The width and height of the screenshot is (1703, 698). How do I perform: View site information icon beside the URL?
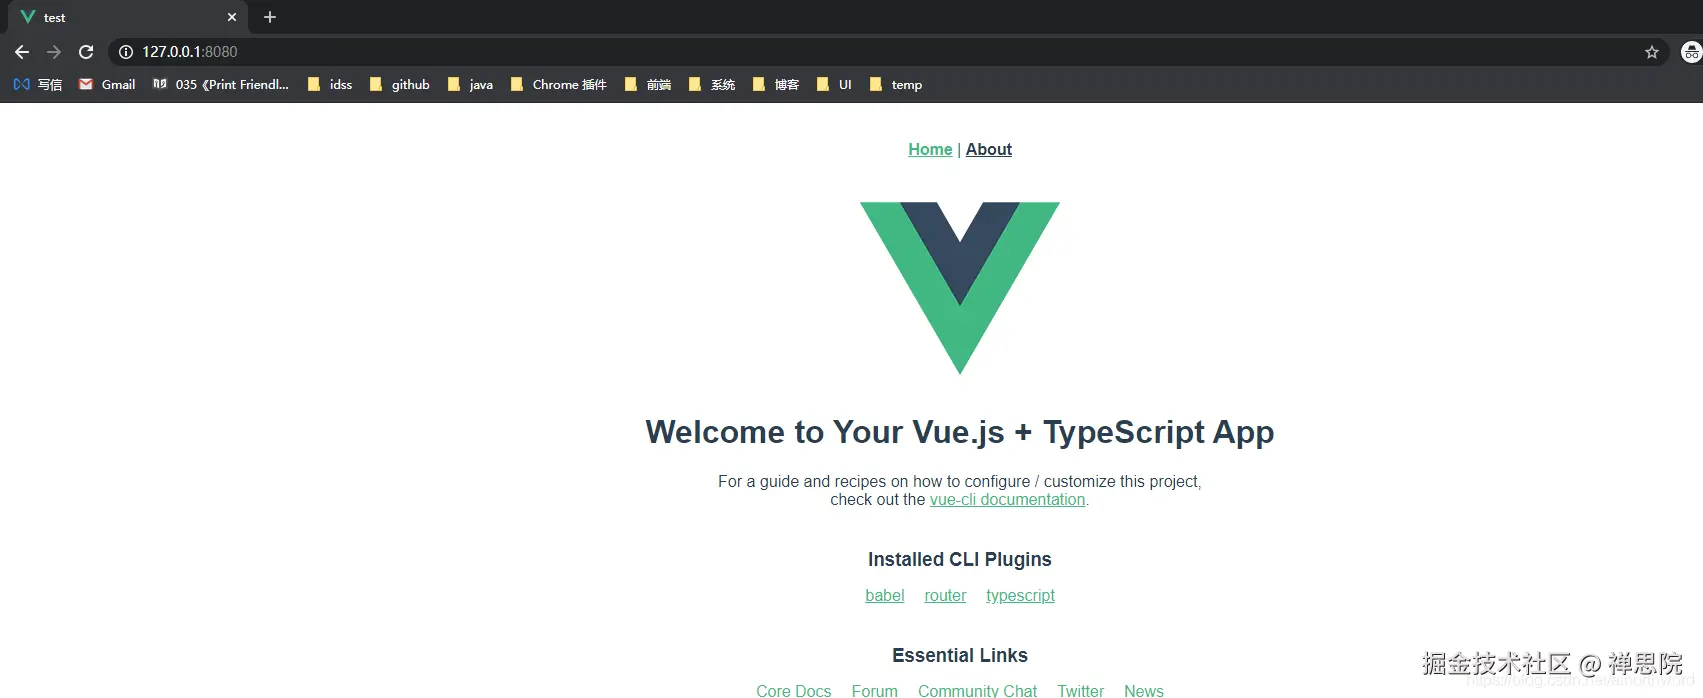(126, 52)
